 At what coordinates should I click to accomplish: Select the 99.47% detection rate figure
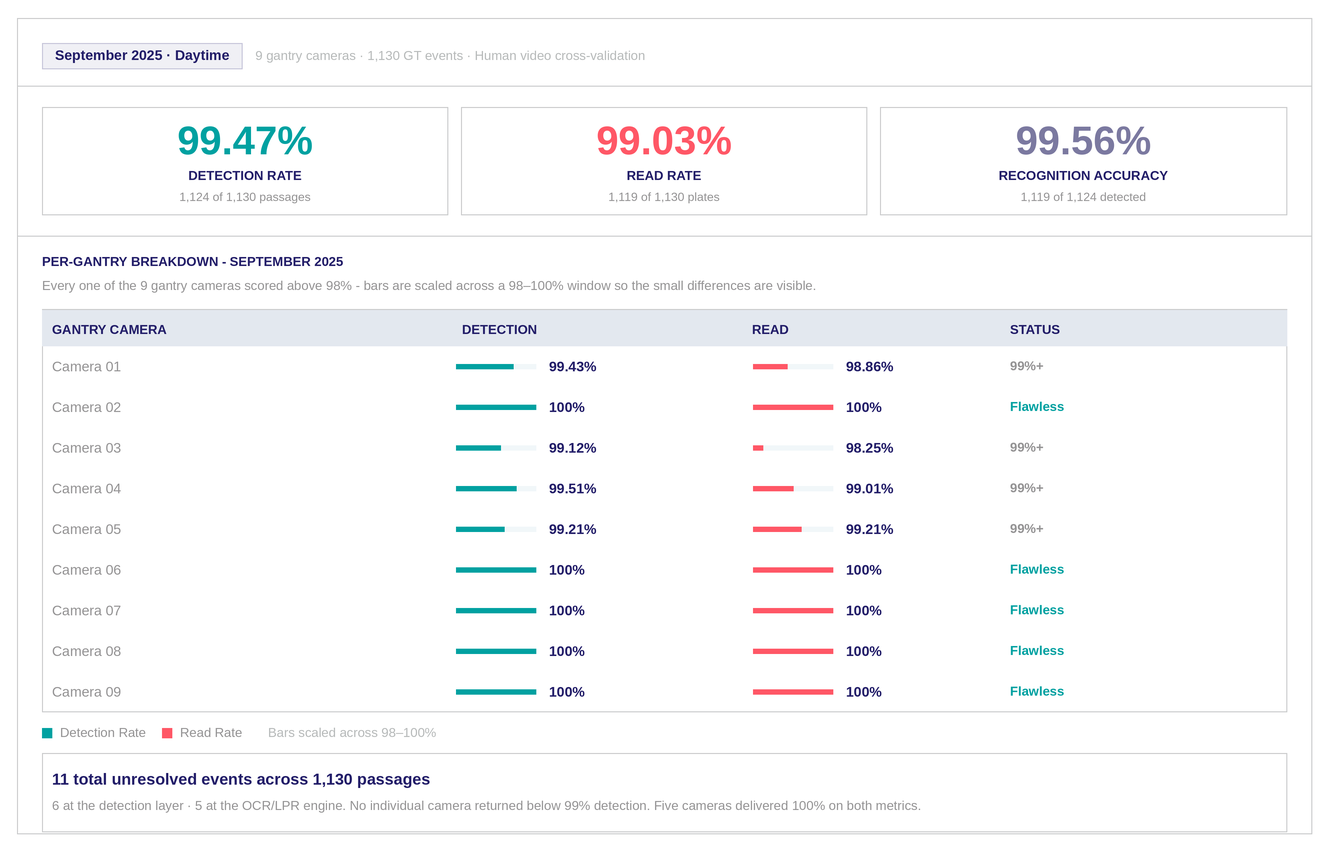click(245, 140)
